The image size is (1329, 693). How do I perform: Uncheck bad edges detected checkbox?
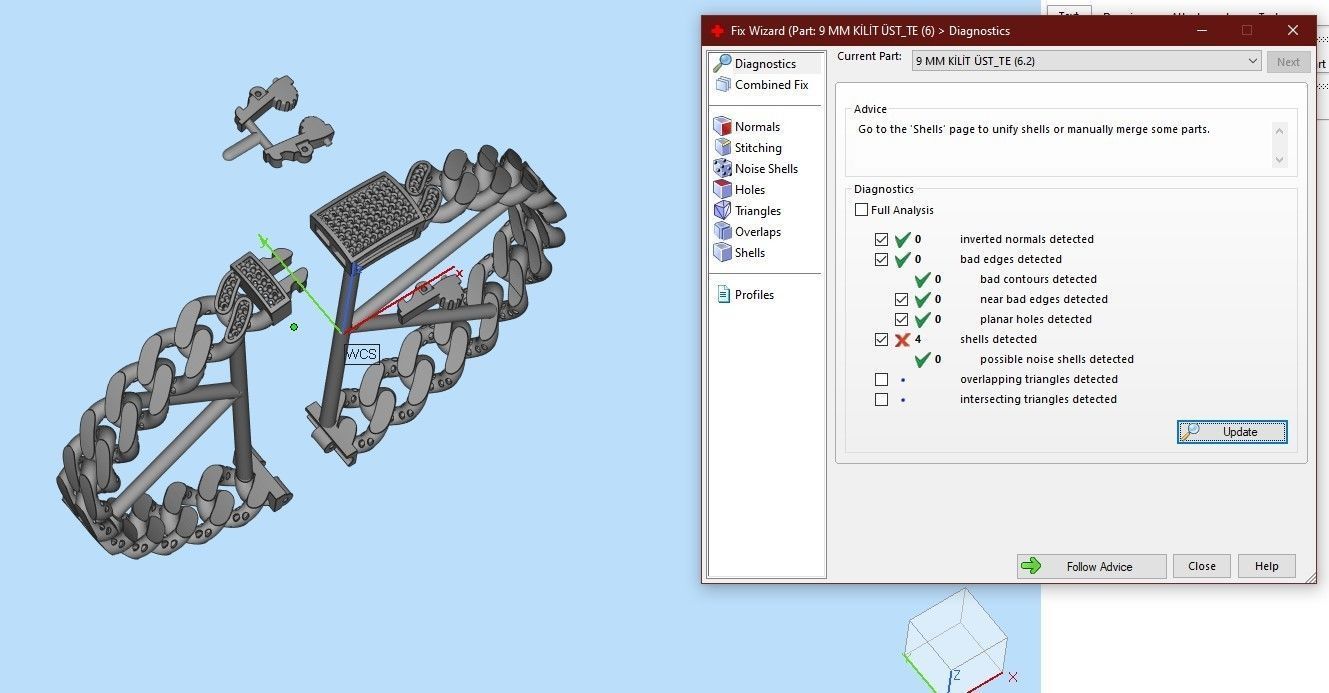coord(881,260)
